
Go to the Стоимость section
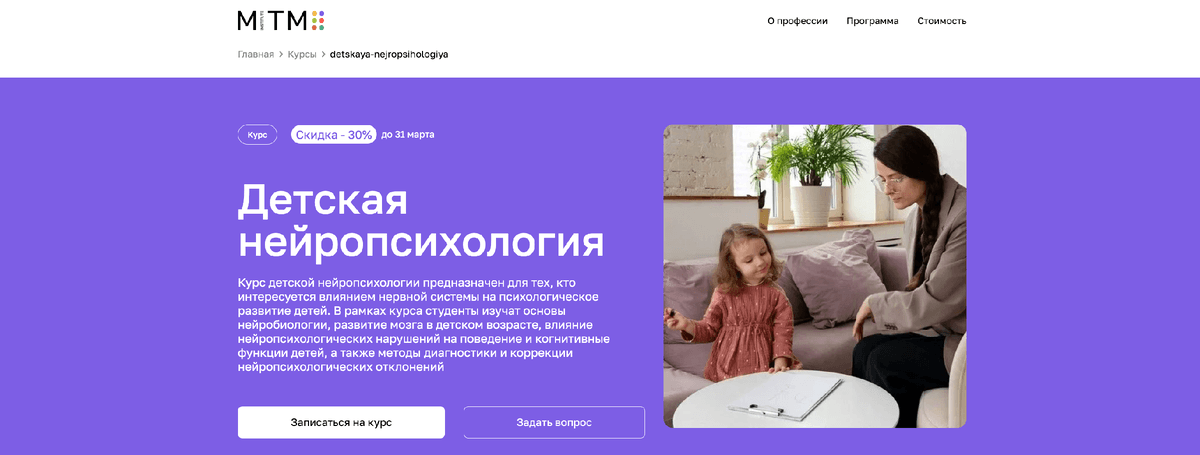pyautogui.click(x=942, y=21)
